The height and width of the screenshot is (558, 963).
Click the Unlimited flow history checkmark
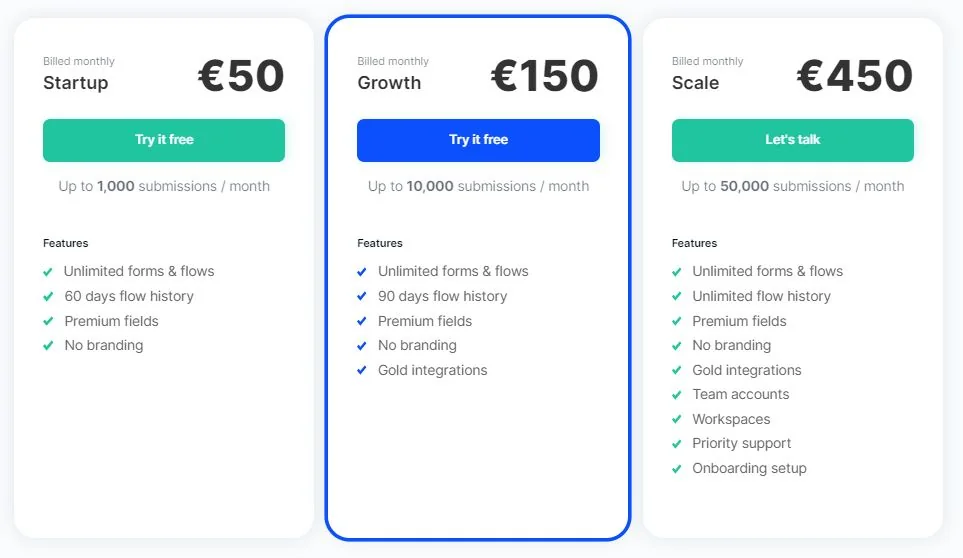(x=677, y=297)
